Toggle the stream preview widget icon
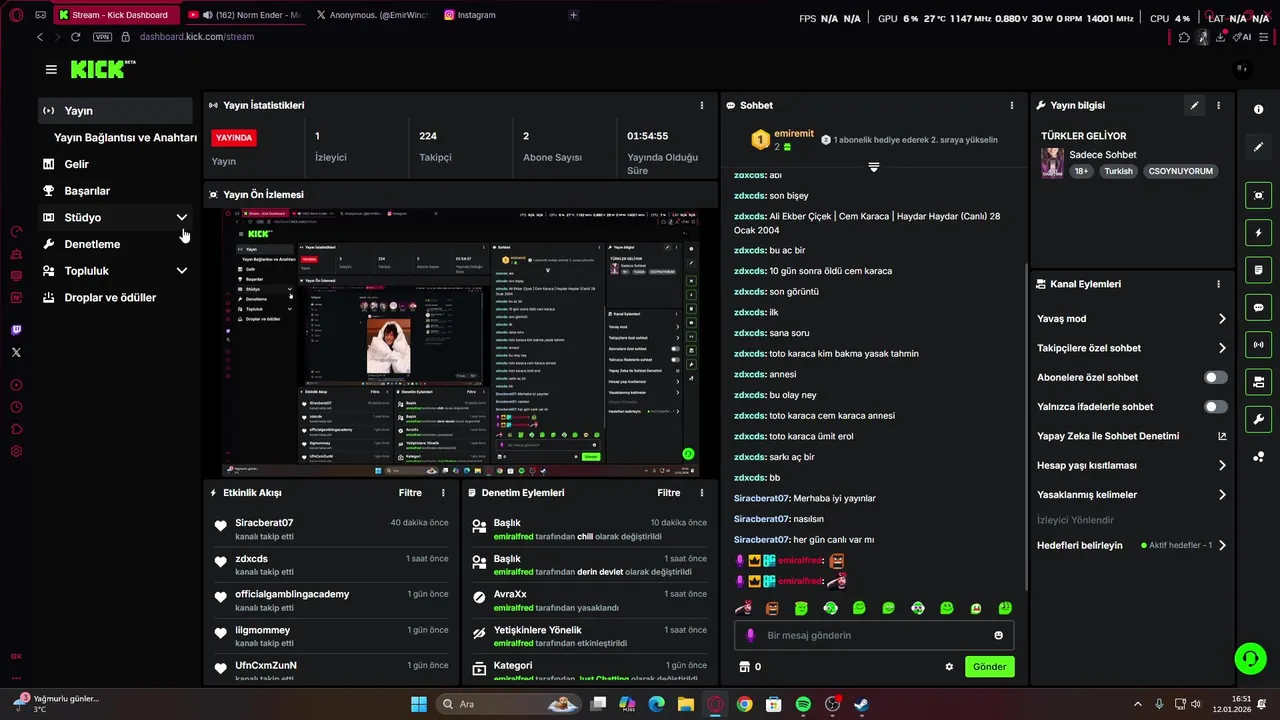 pos(1258,196)
